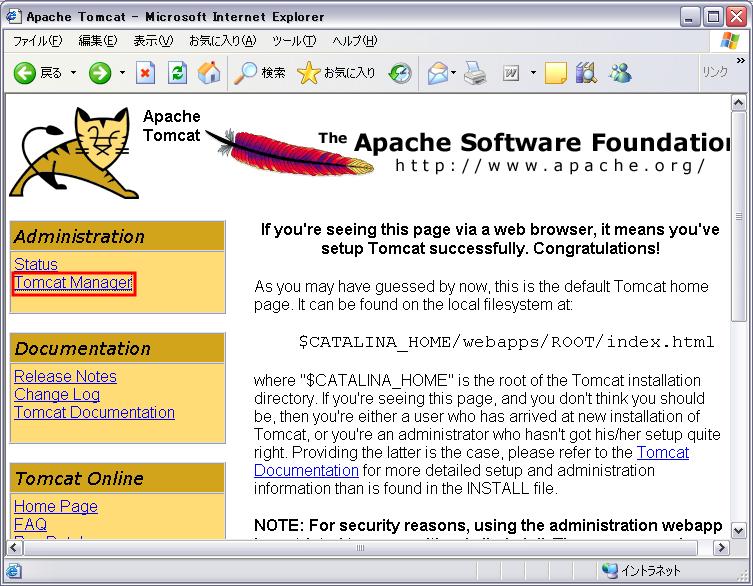753x586 pixels.
Task: Click the IE page icon in title bar
Action: (13, 16)
